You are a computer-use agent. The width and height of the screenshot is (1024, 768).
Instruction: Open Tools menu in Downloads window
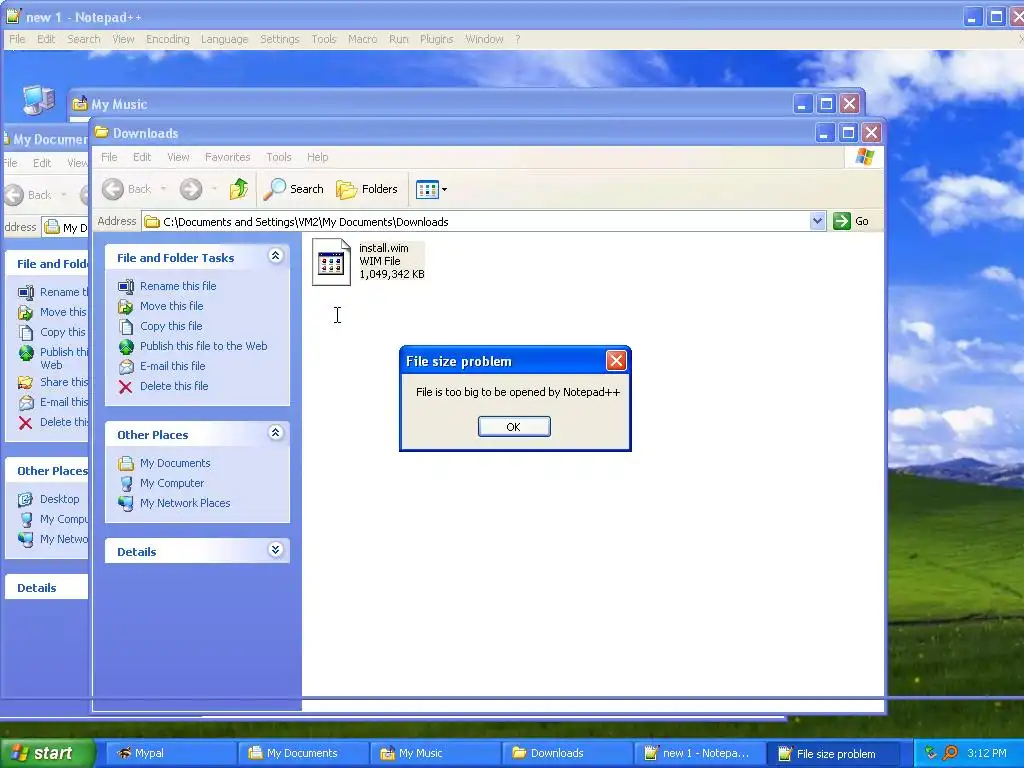point(279,157)
